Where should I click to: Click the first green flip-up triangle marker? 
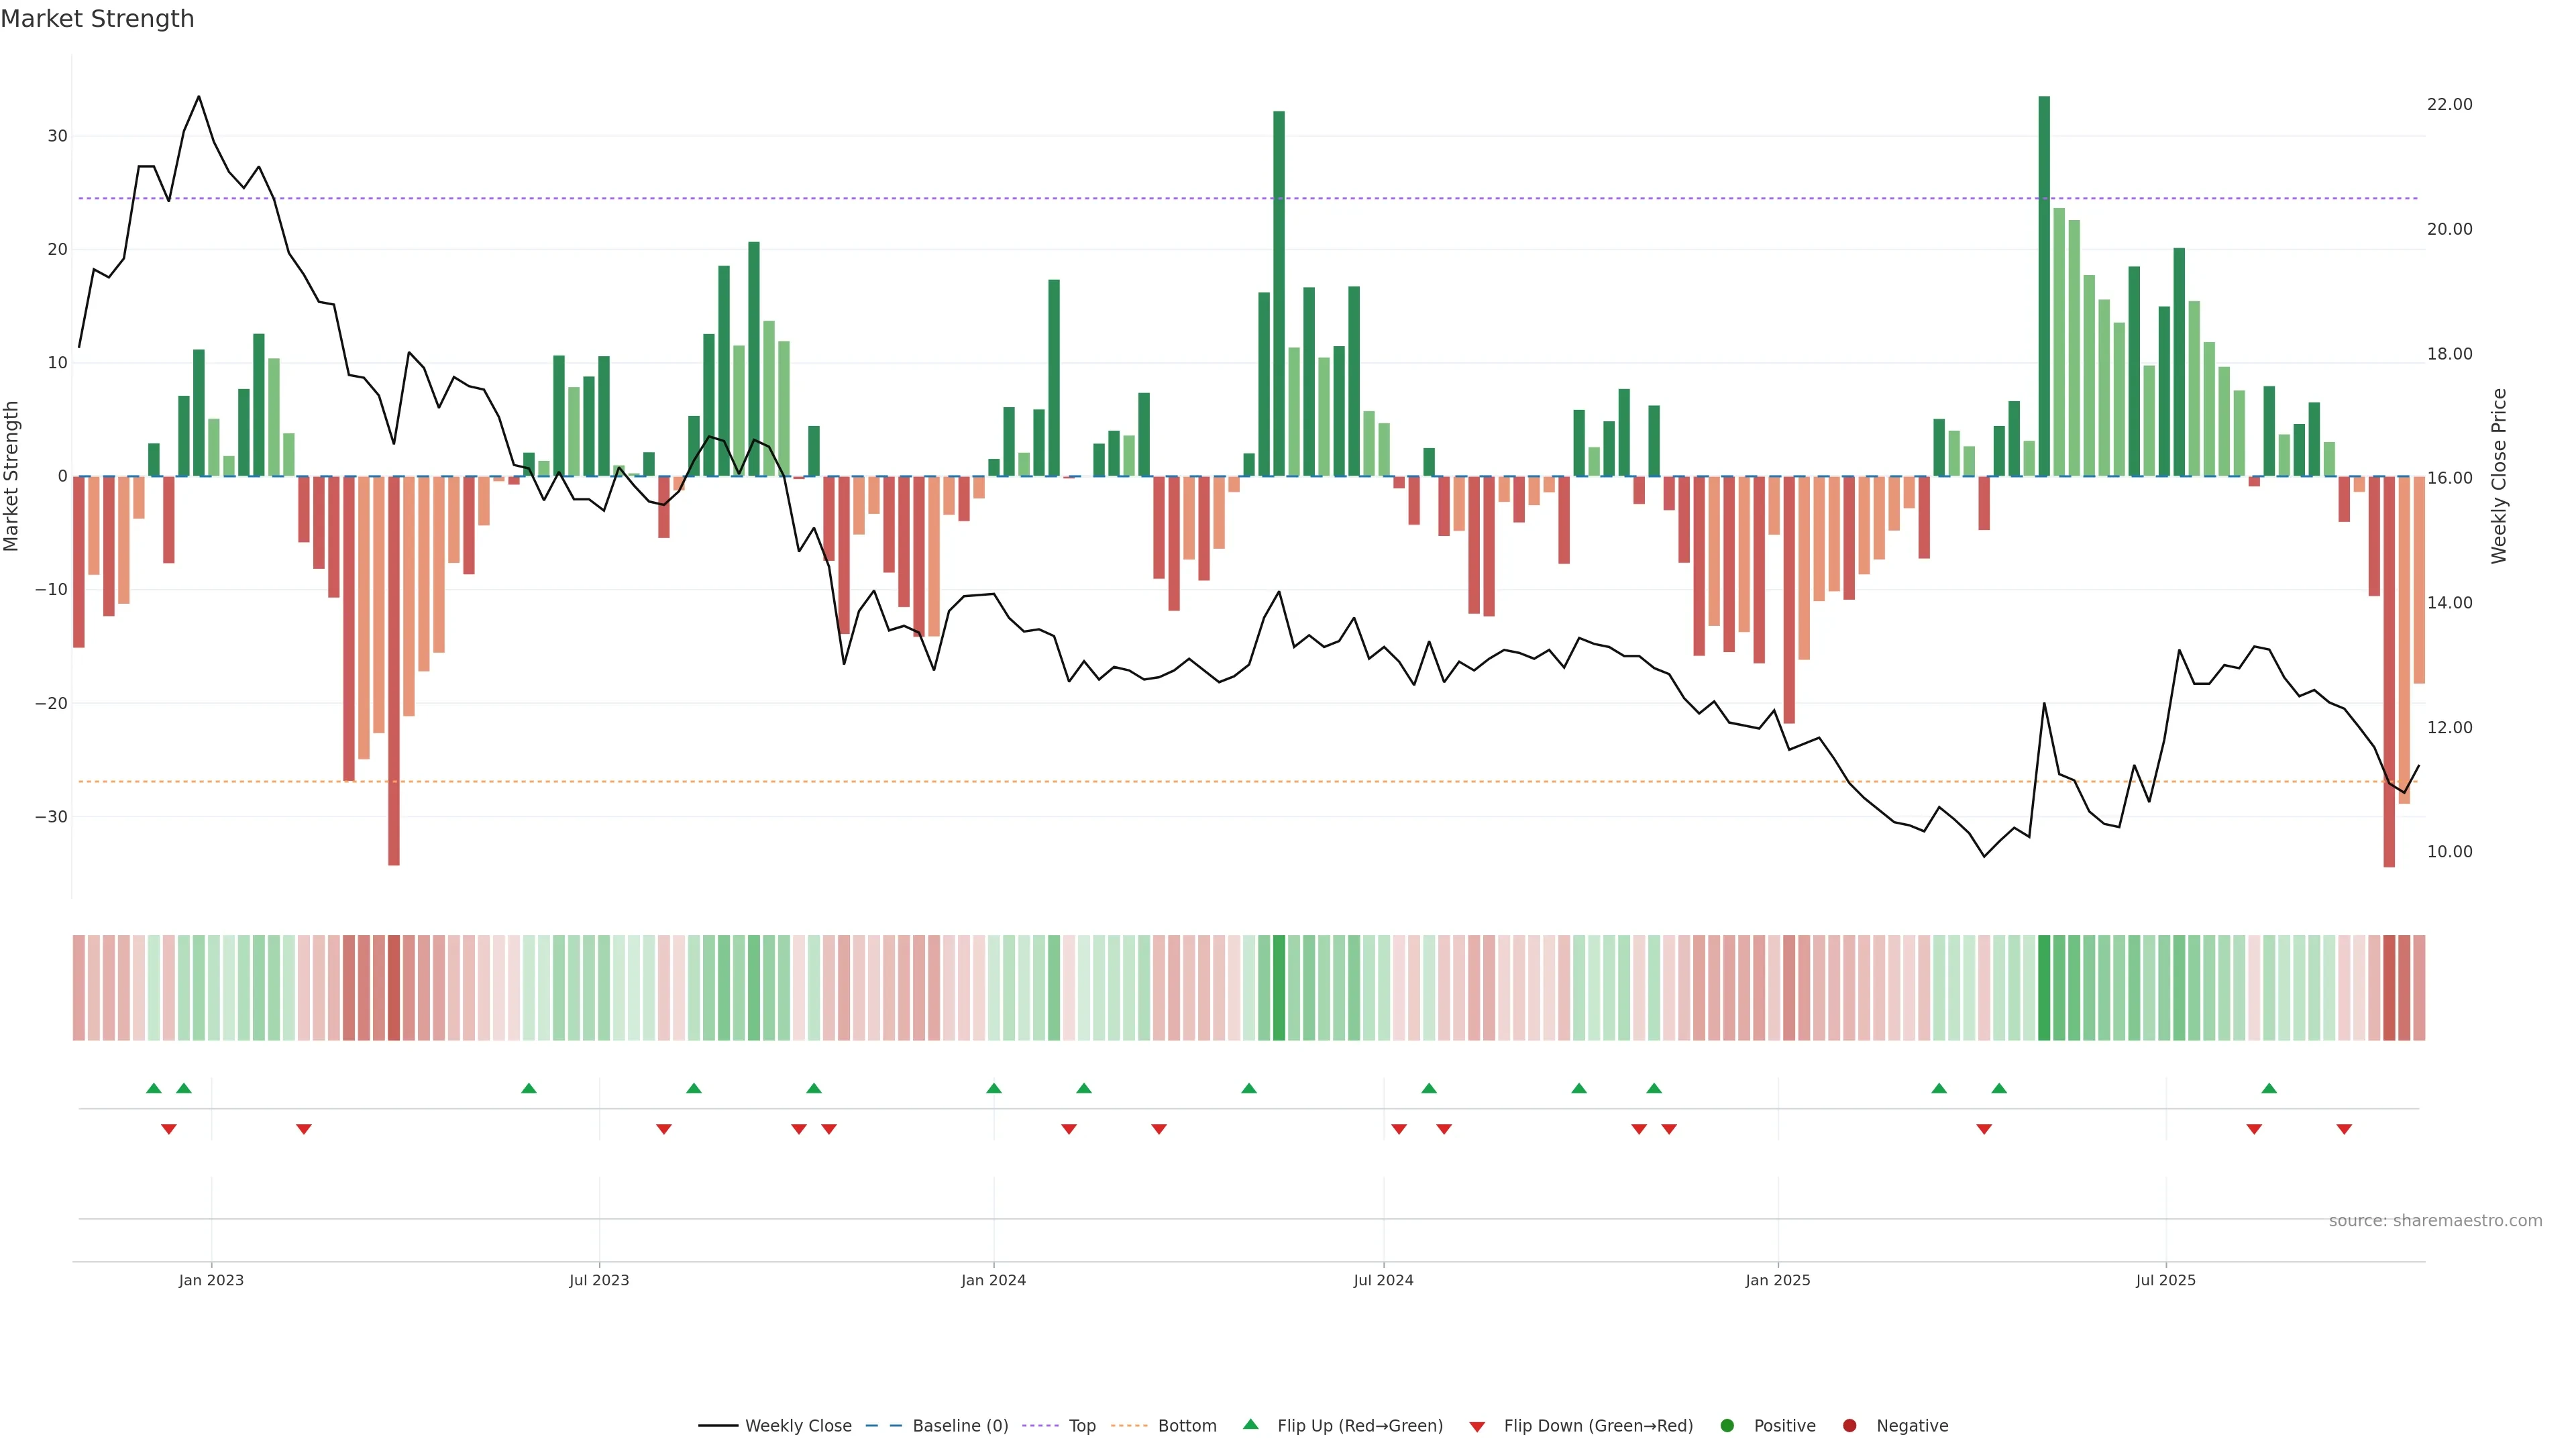pyautogui.click(x=154, y=1088)
